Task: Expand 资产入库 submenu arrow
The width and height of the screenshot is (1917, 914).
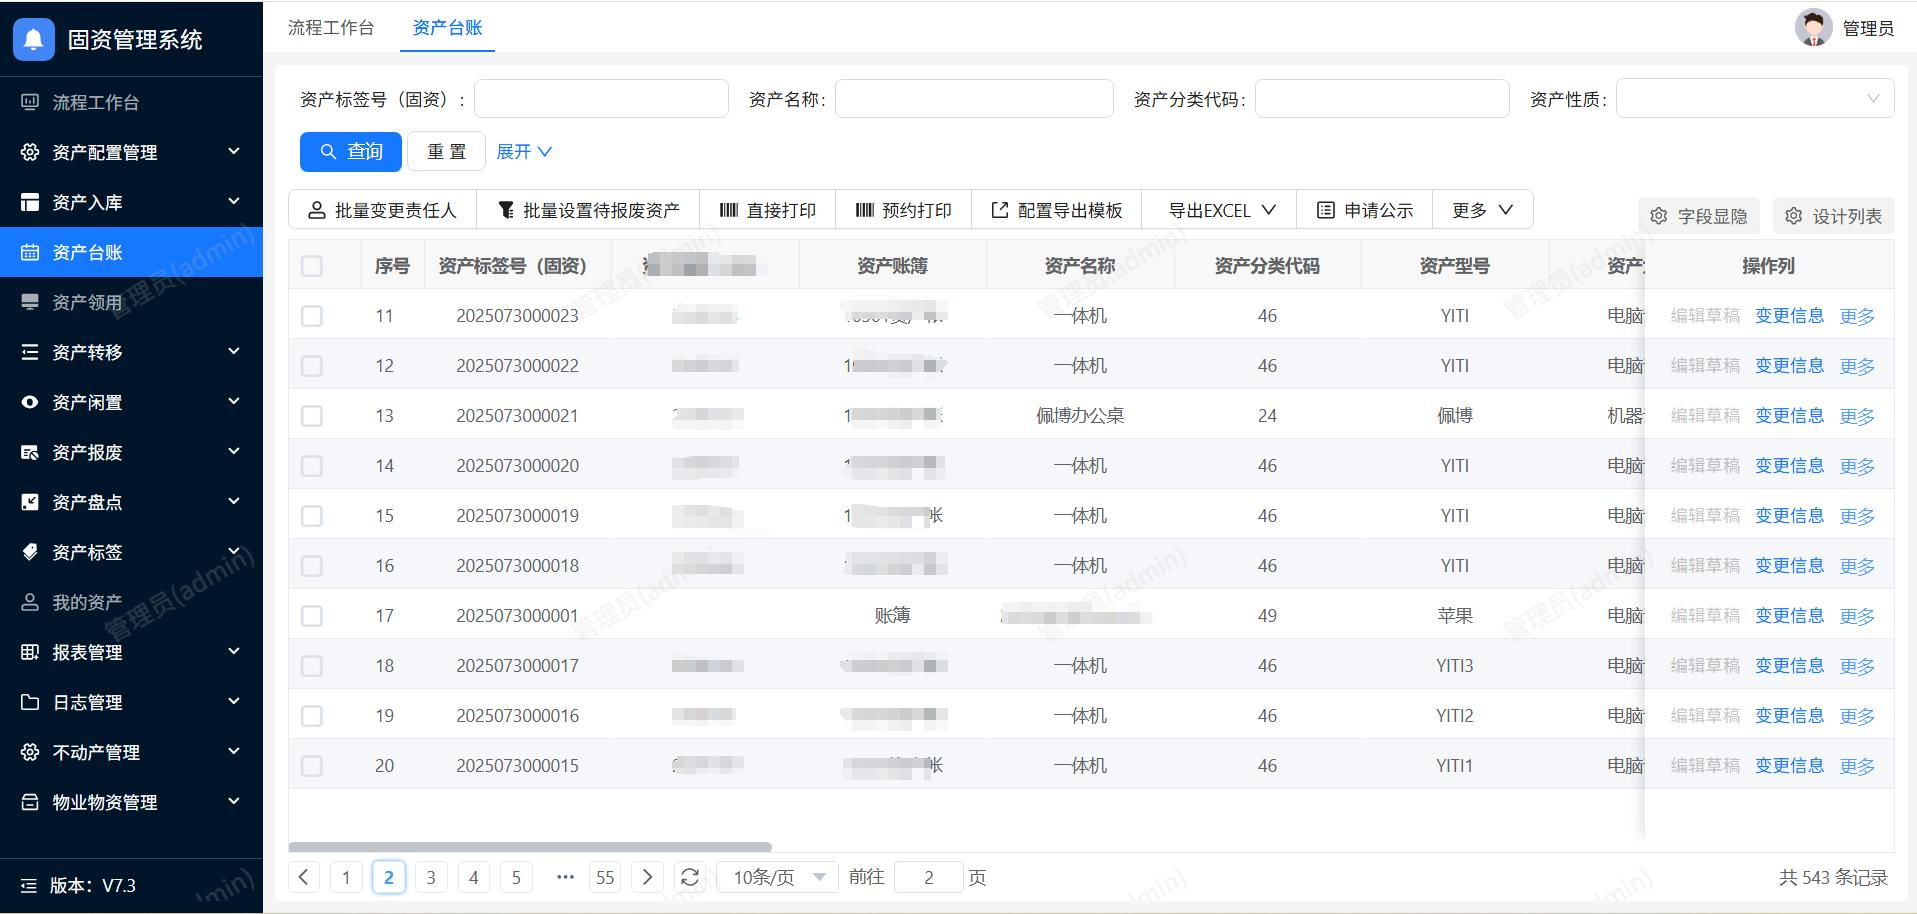Action: 234,201
